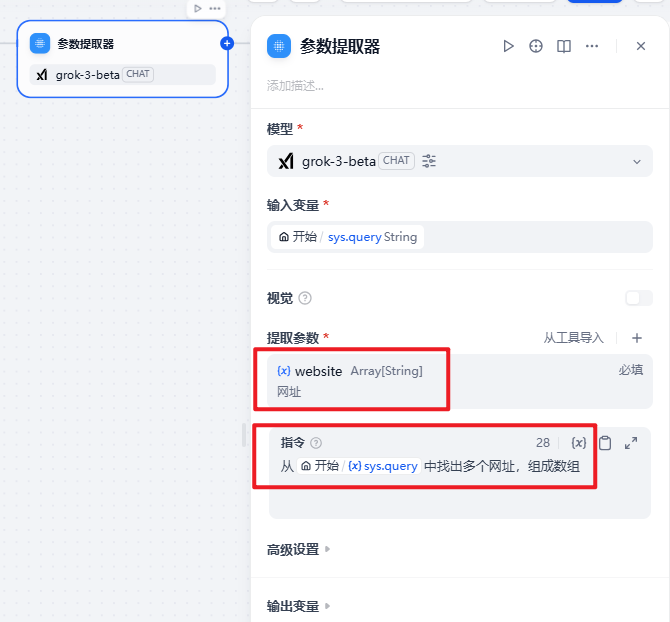Viewport: 670px width, 622px height.
Task: Toggle the 视觉 vision switch on
Action: pyautogui.click(x=639, y=298)
